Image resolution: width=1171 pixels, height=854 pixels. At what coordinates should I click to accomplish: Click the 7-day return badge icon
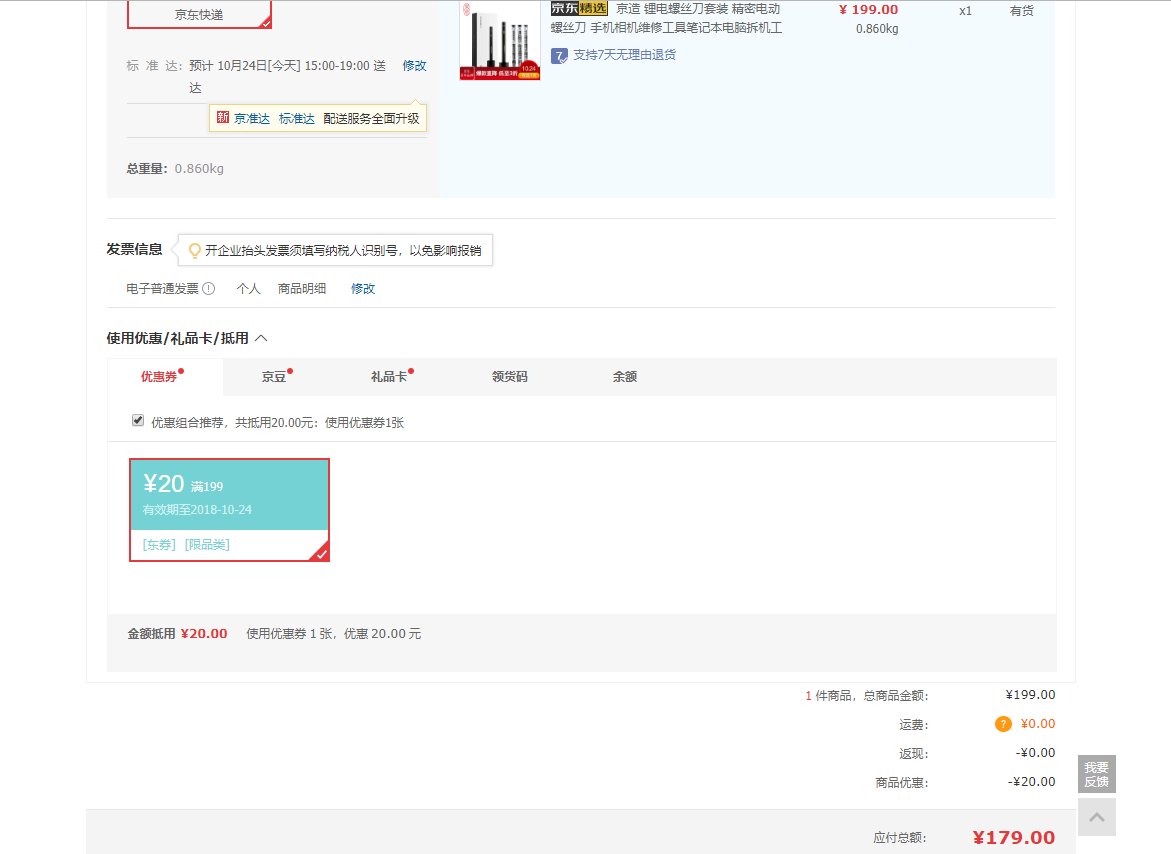559,55
